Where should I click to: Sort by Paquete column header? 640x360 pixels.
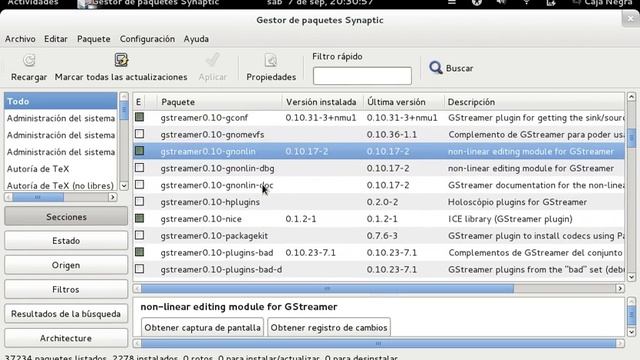[219, 102]
